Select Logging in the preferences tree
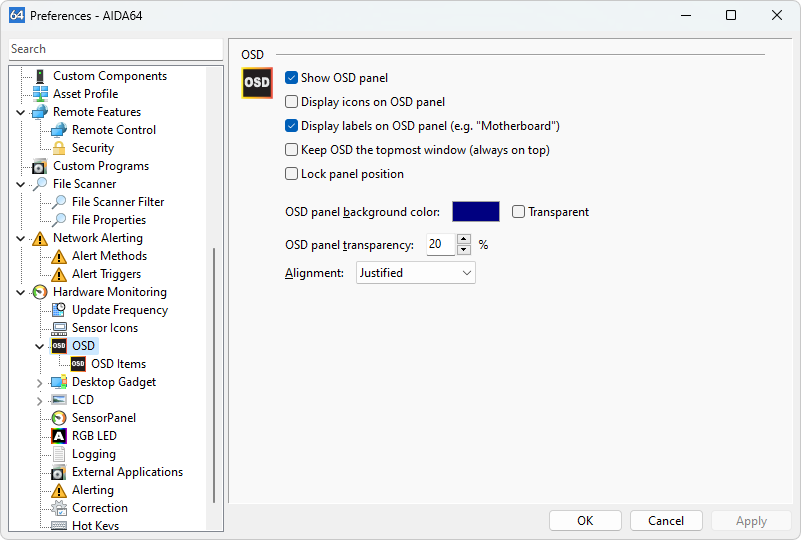 [x=93, y=454]
